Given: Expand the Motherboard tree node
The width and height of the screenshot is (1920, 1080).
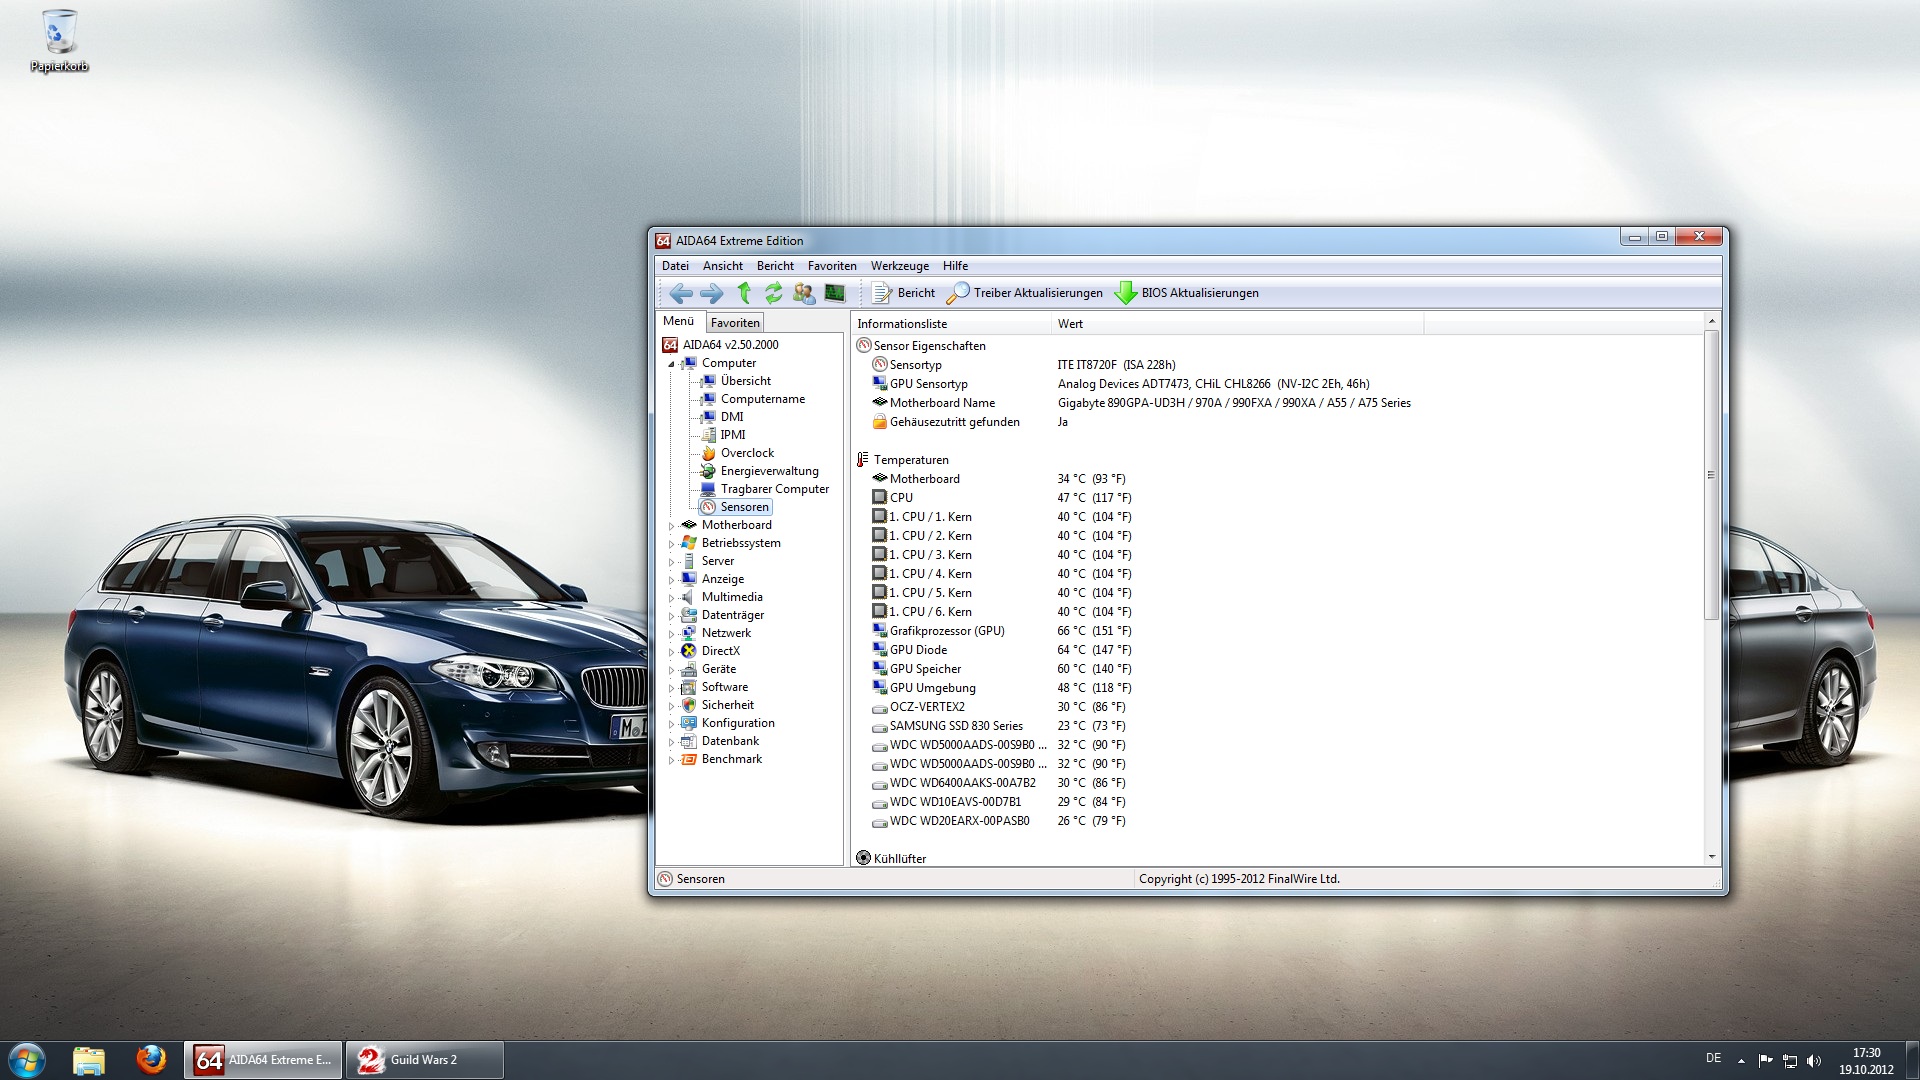Looking at the screenshot, I should (x=672, y=526).
